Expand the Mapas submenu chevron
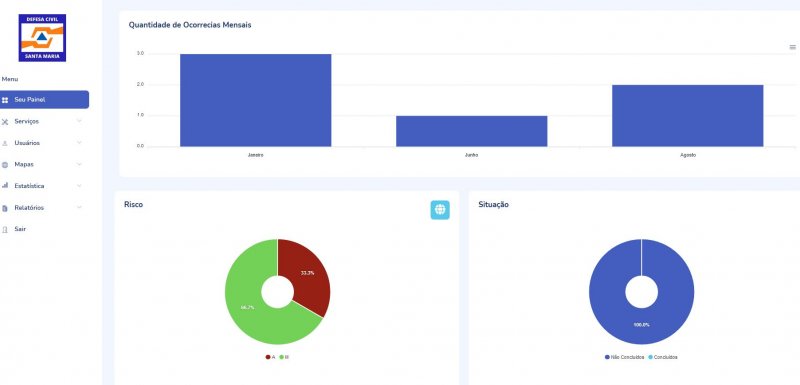 (79, 164)
